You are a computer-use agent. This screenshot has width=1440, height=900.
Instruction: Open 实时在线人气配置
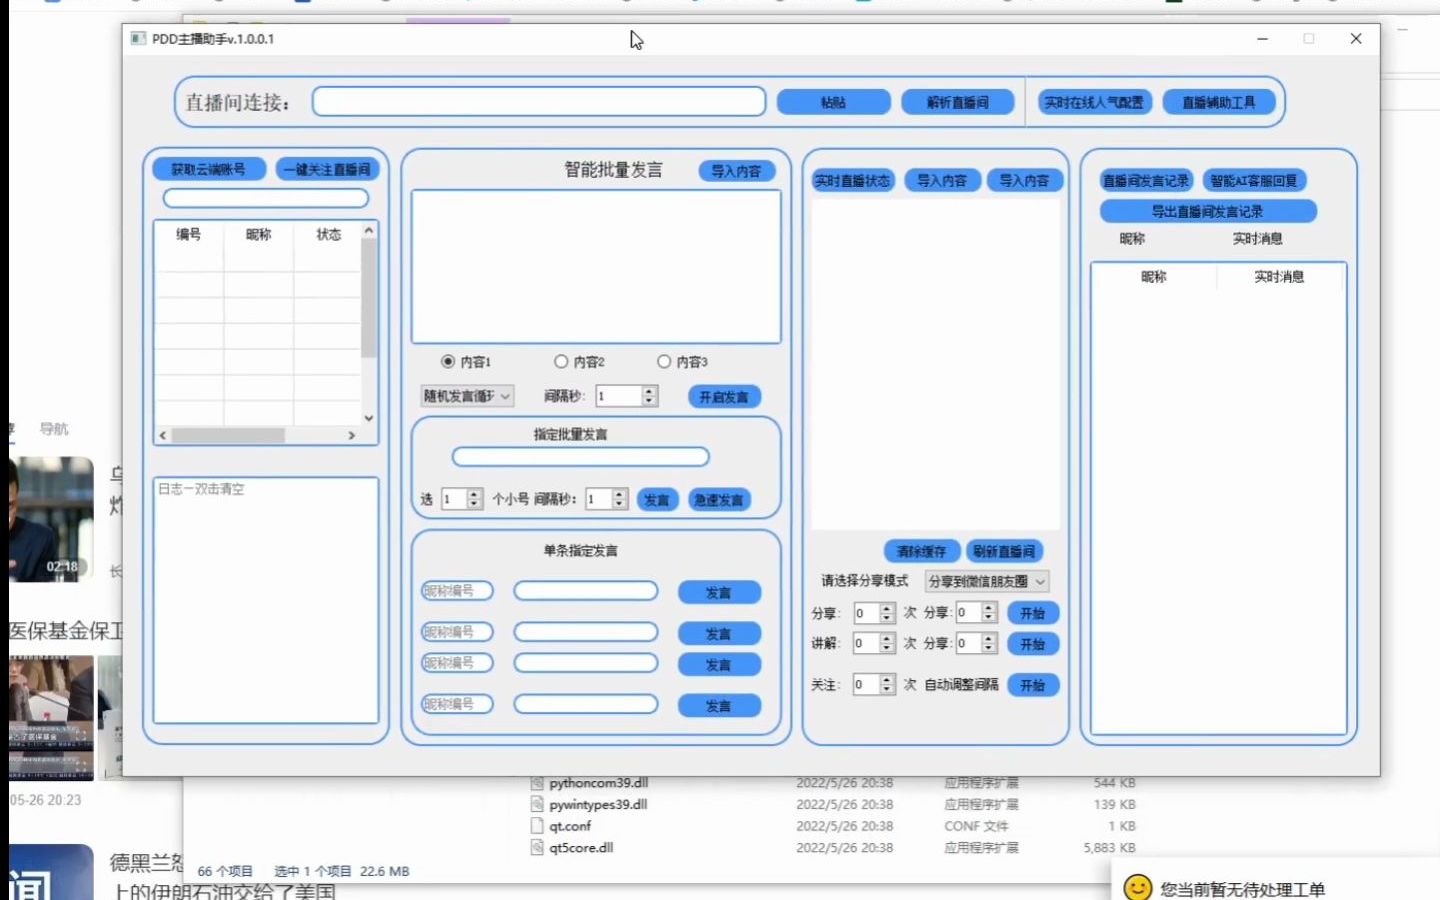1094,102
